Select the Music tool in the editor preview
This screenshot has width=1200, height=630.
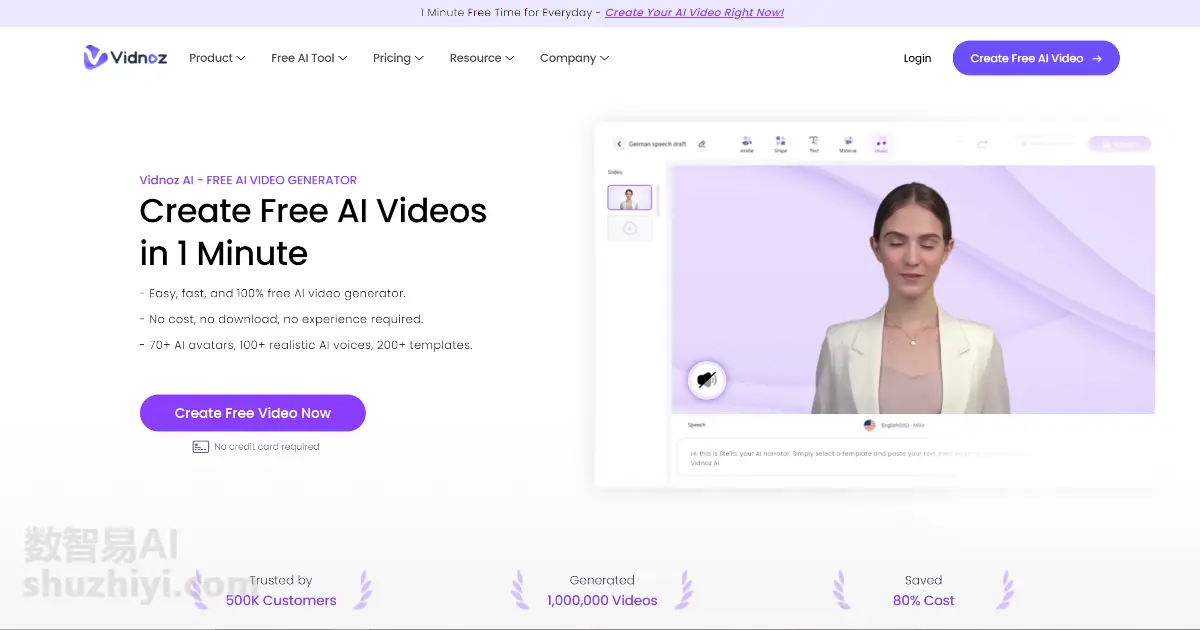881,144
